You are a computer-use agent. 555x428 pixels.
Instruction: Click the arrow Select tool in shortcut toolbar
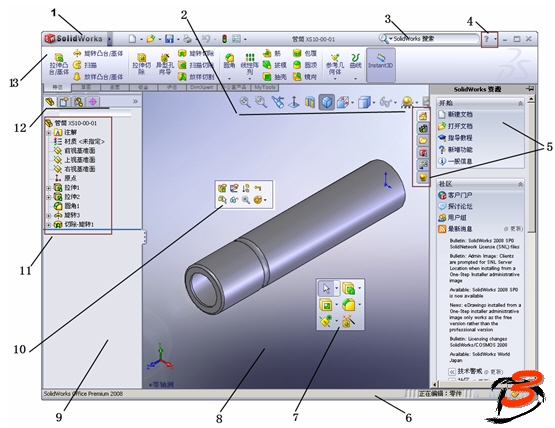[x=326, y=289]
